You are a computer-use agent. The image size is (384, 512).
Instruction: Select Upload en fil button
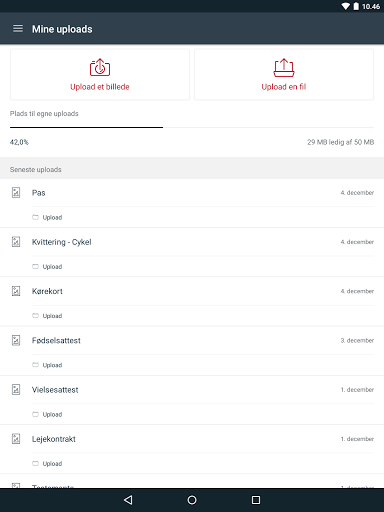pos(284,75)
